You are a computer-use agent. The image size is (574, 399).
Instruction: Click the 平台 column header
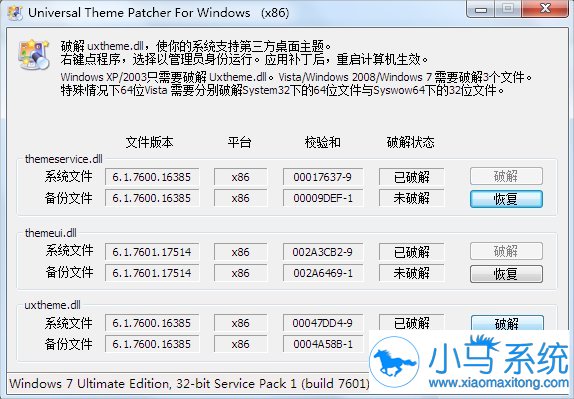click(x=239, y=142)
